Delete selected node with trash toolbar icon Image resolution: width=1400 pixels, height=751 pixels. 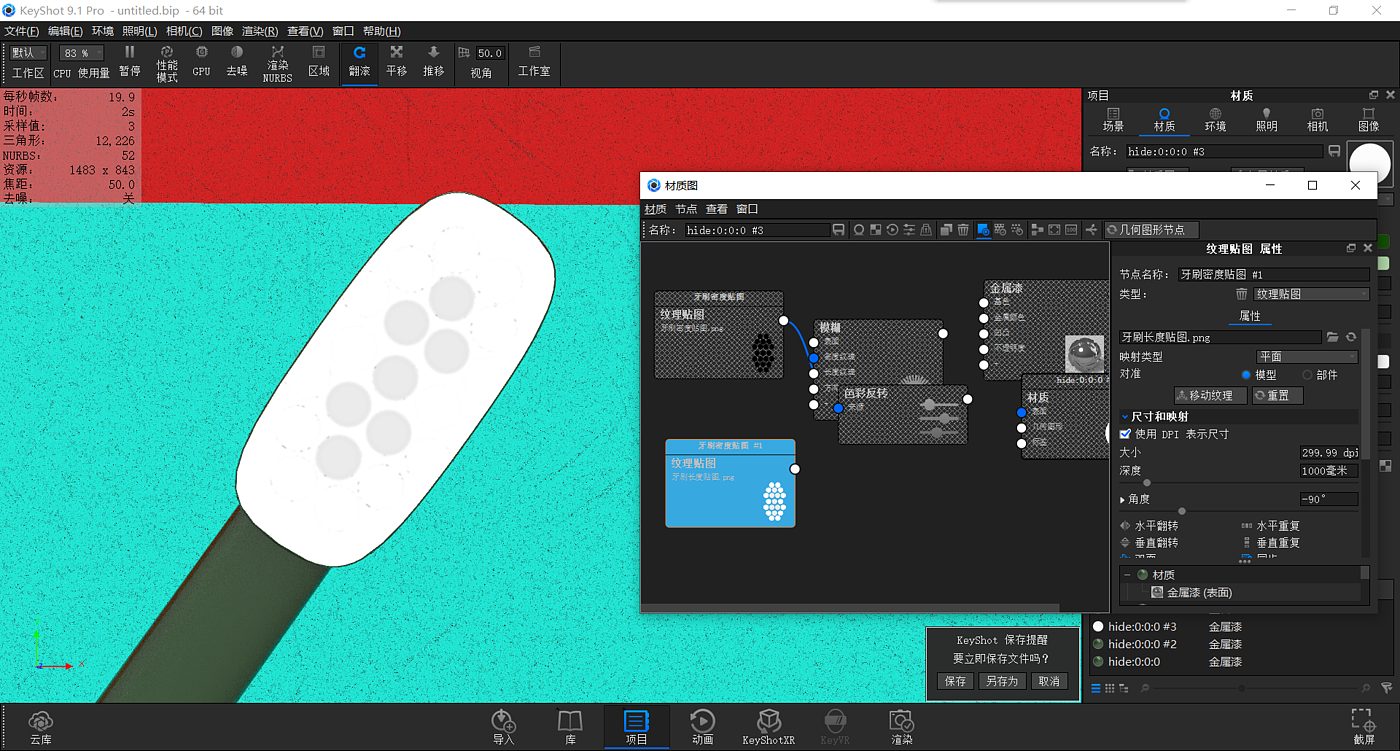pos(963,230)
